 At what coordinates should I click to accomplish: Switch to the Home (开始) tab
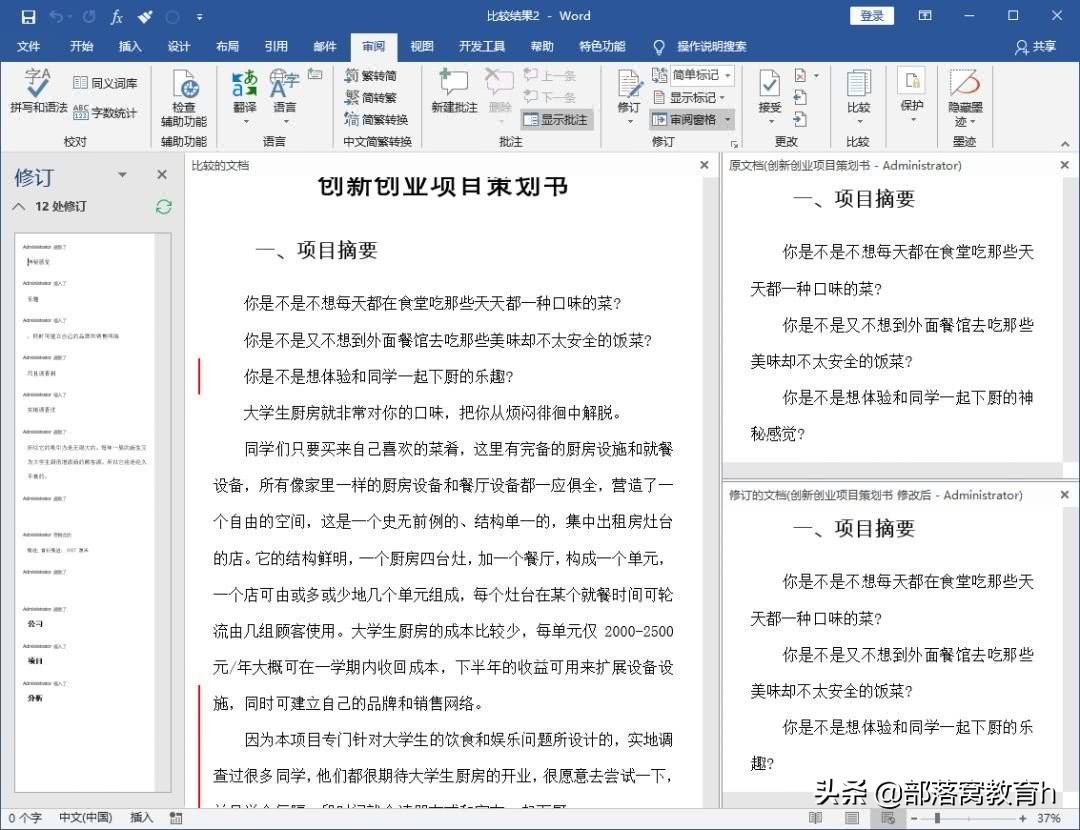[81, 47]
